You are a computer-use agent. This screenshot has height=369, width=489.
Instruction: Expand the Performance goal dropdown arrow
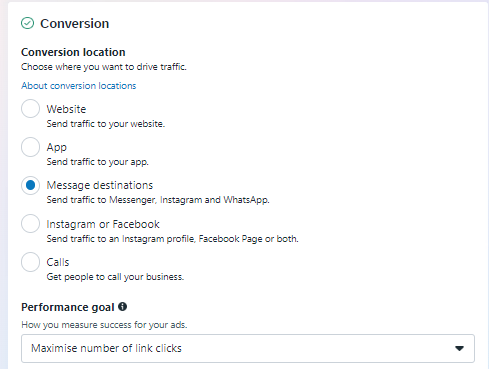(459, 348)
